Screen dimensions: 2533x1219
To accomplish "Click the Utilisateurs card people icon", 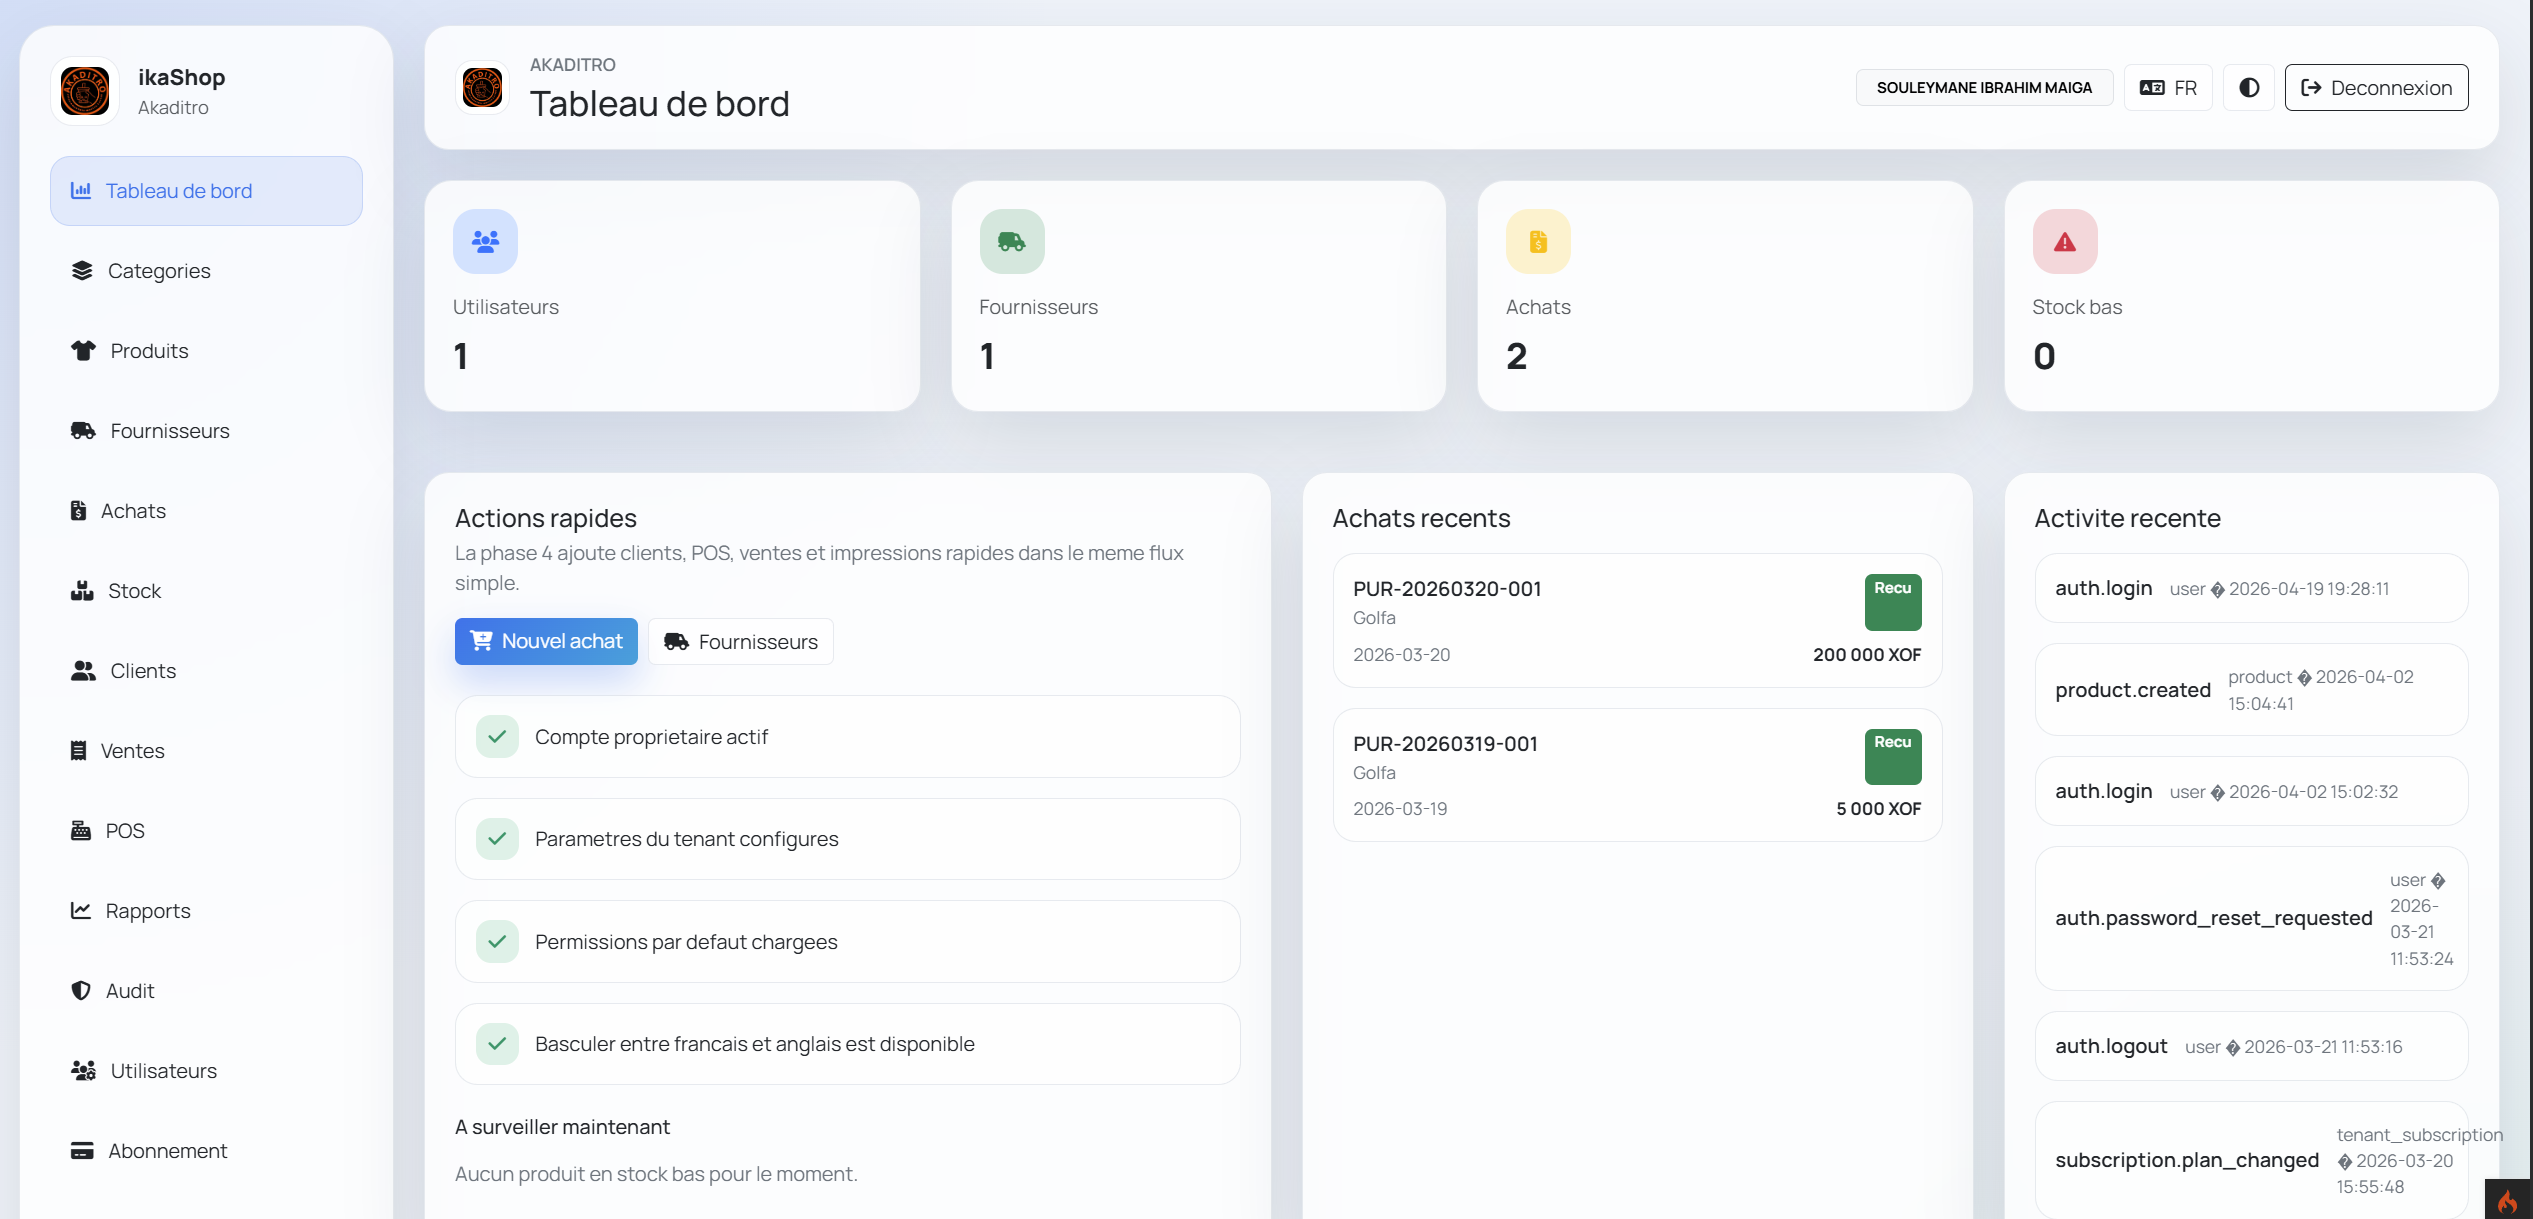I will tap(485, 241).
